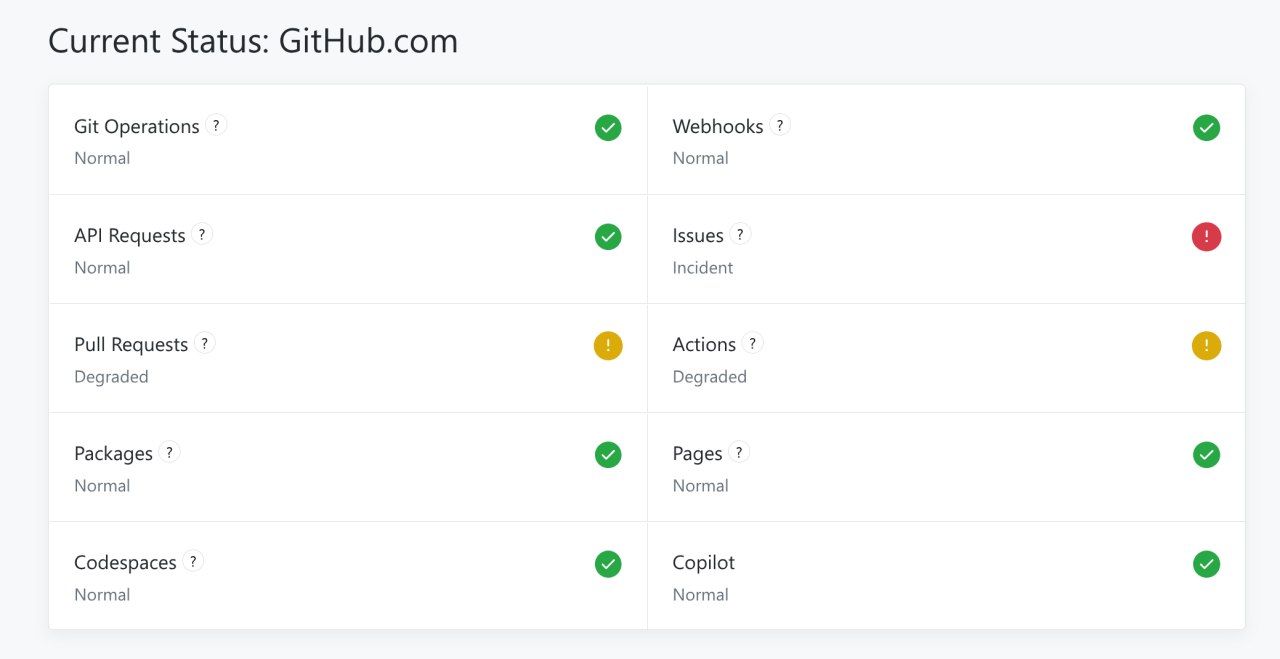Click the green checkmark for Git Operations

608,128
